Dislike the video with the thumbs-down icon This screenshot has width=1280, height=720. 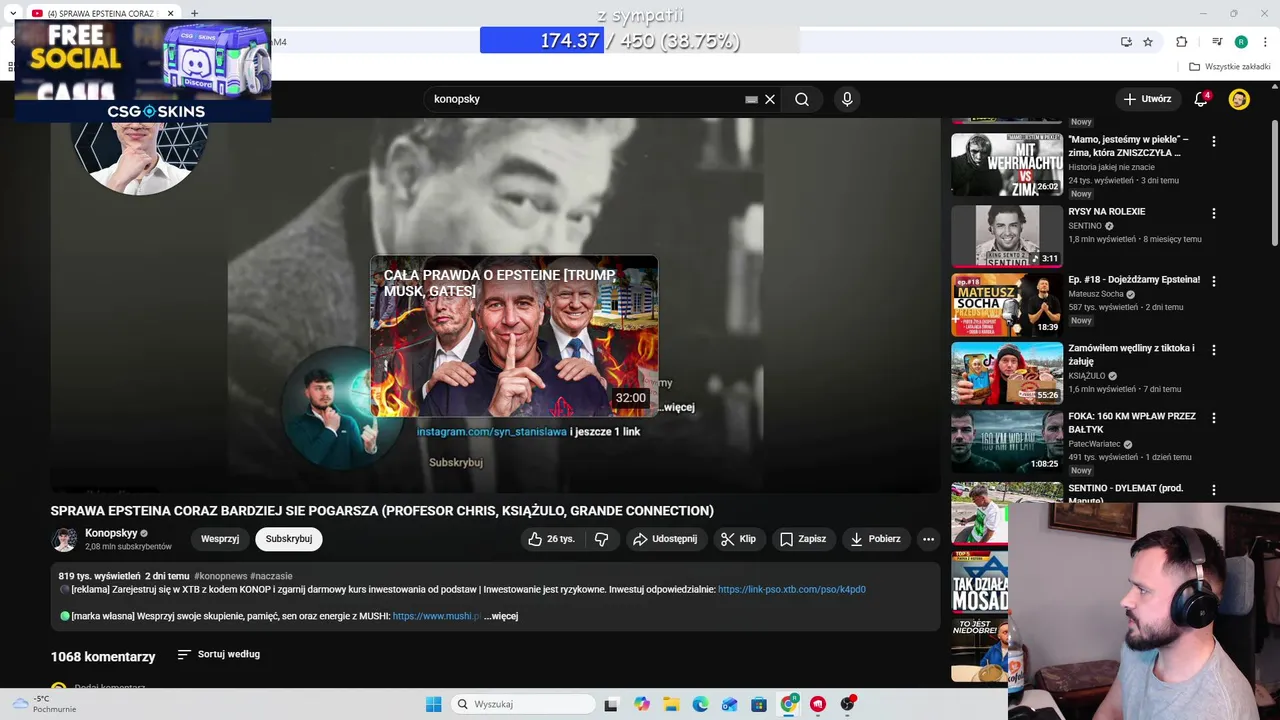point(601,539)
